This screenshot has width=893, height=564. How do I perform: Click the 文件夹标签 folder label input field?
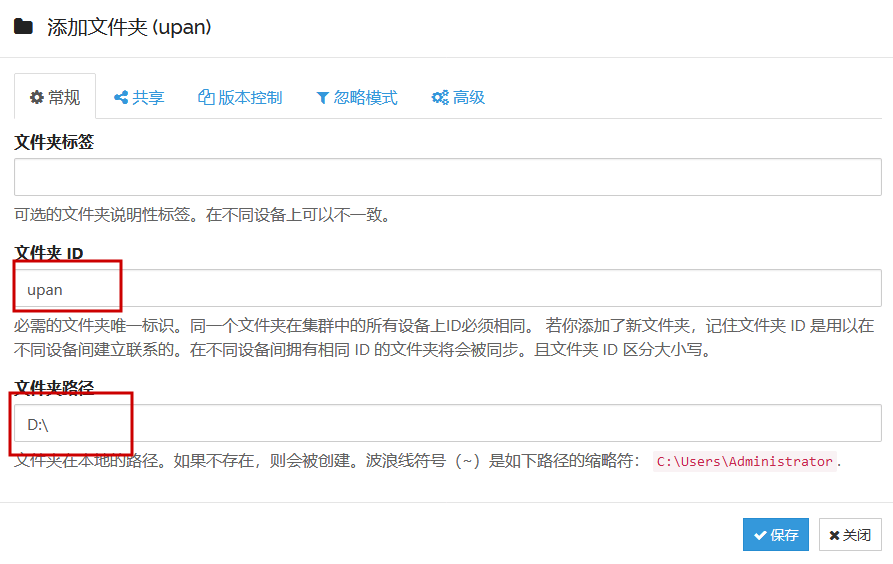click(448, 177)
